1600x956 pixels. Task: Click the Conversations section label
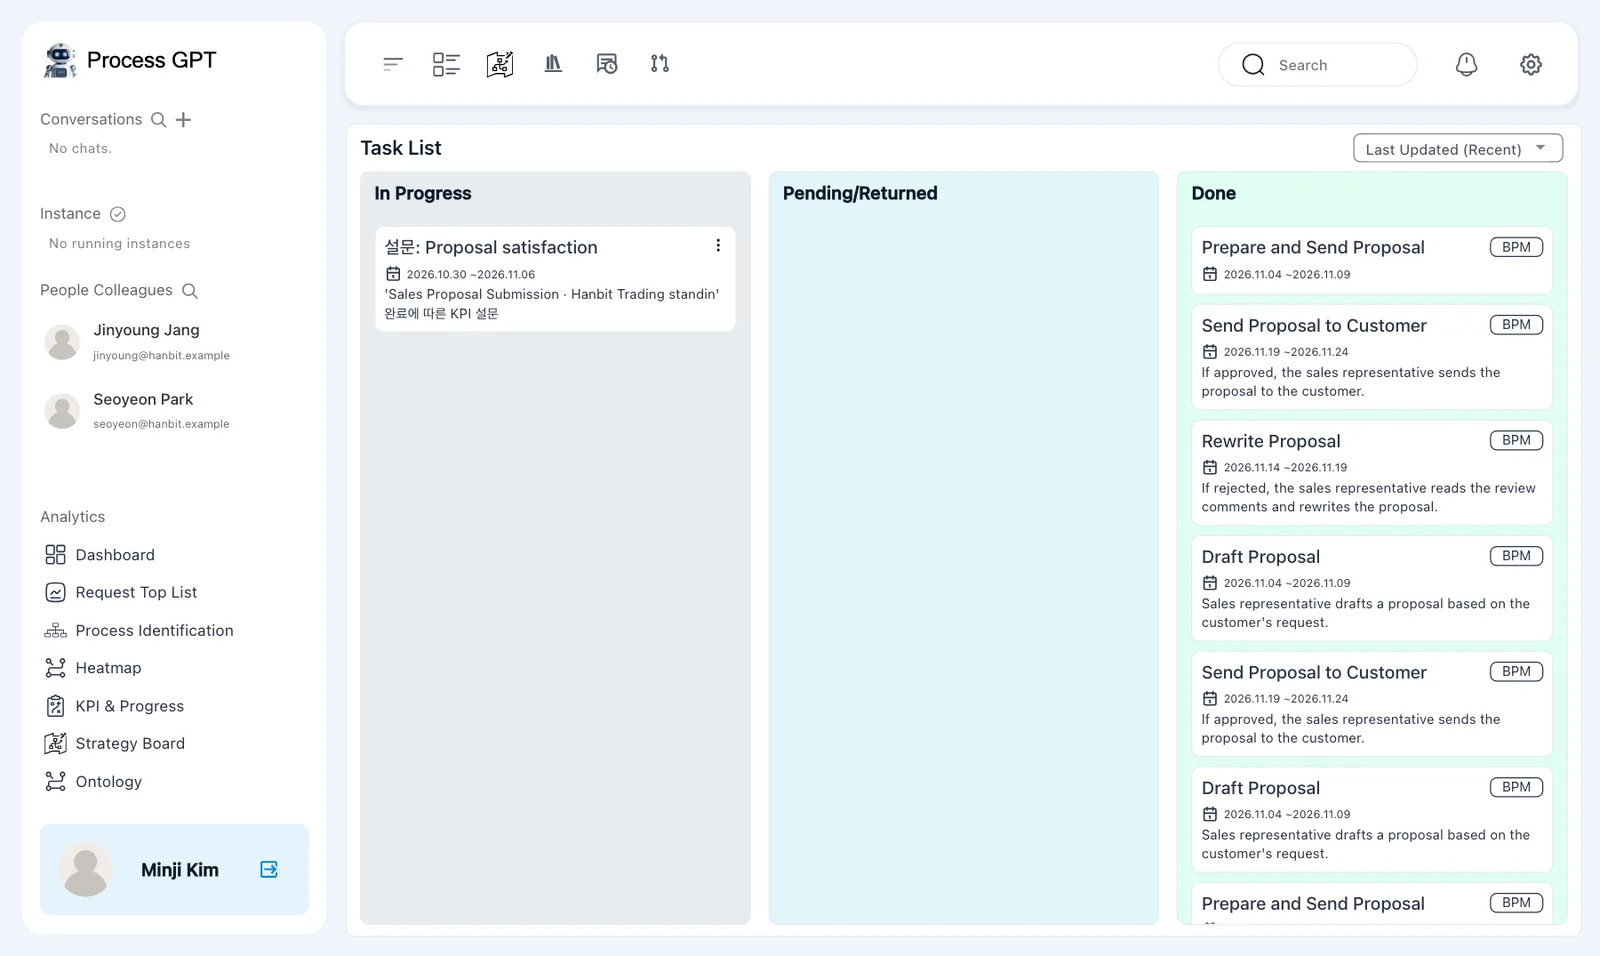[x=91, y=119]
